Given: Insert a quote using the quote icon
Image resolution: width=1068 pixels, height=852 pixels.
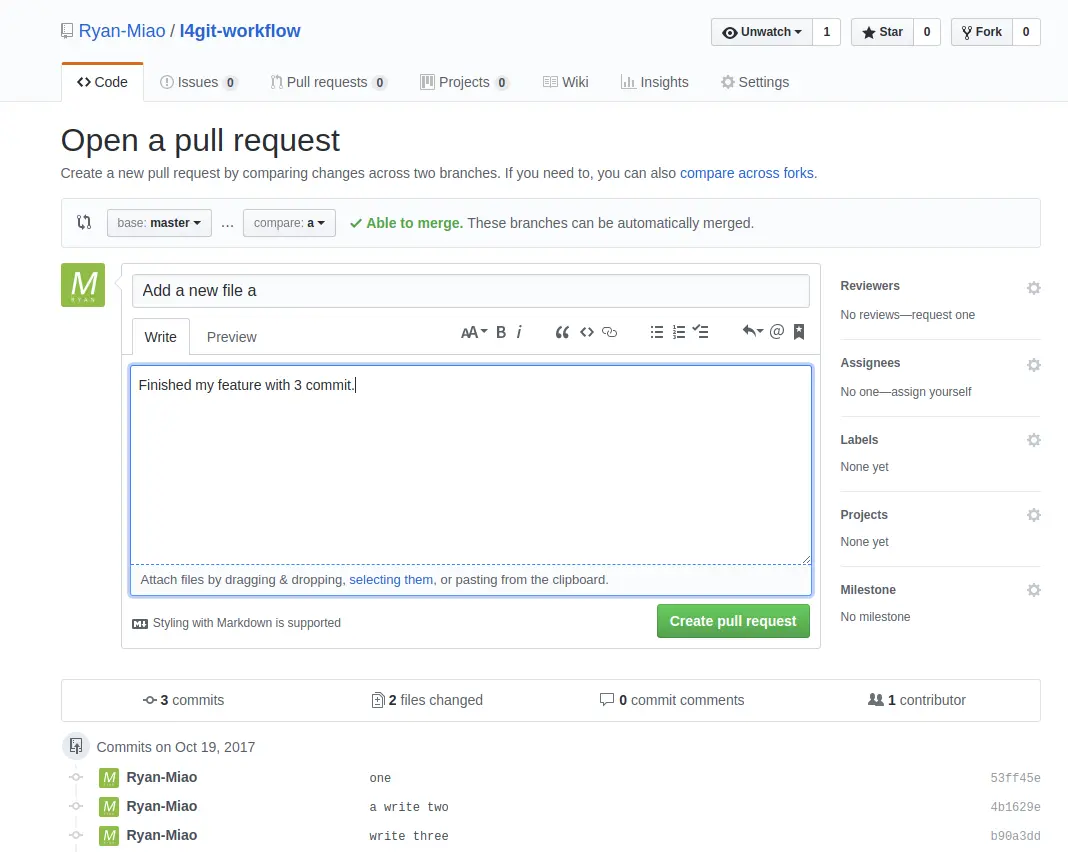Looking at the screenshot, I should [562, 332].
